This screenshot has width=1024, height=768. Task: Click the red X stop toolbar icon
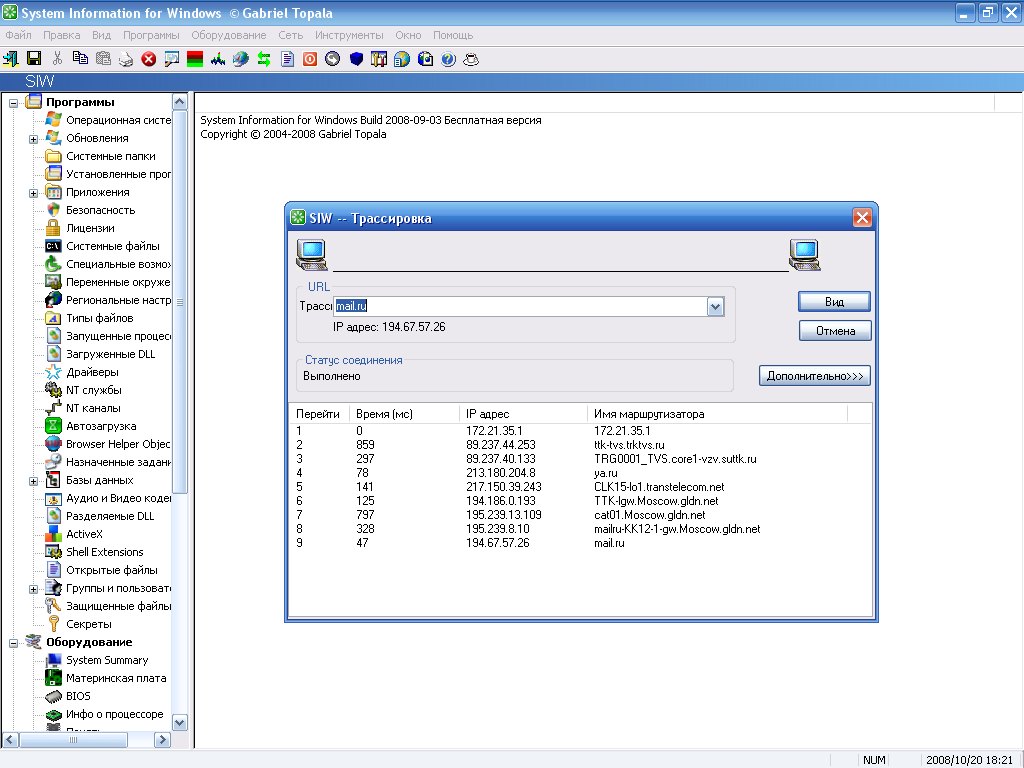pos(149,59)
